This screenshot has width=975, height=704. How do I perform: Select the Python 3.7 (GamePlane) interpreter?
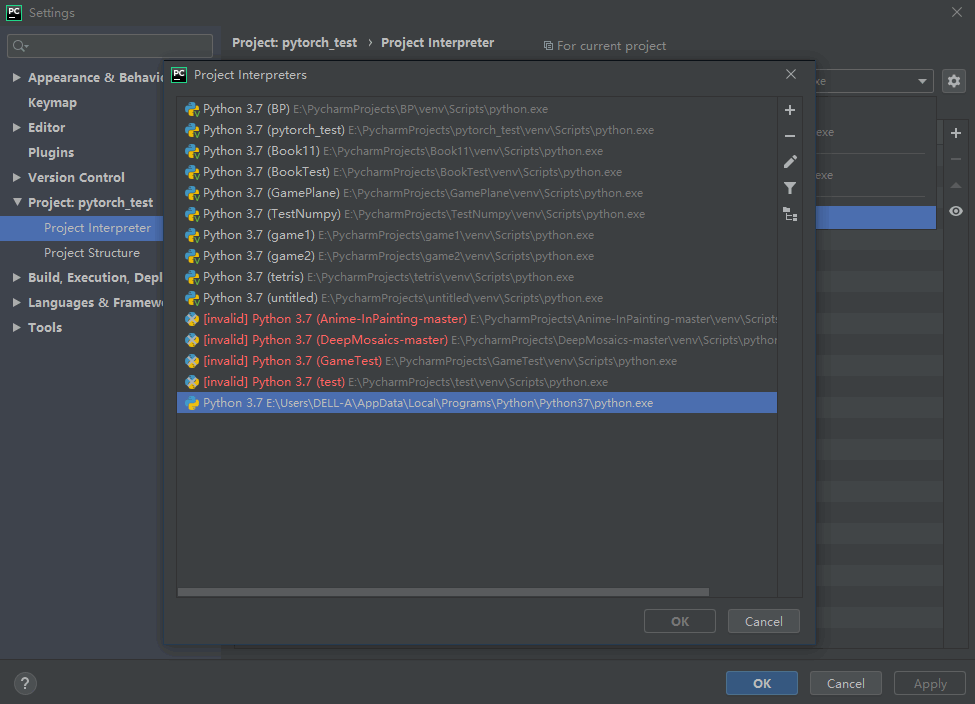477,193
